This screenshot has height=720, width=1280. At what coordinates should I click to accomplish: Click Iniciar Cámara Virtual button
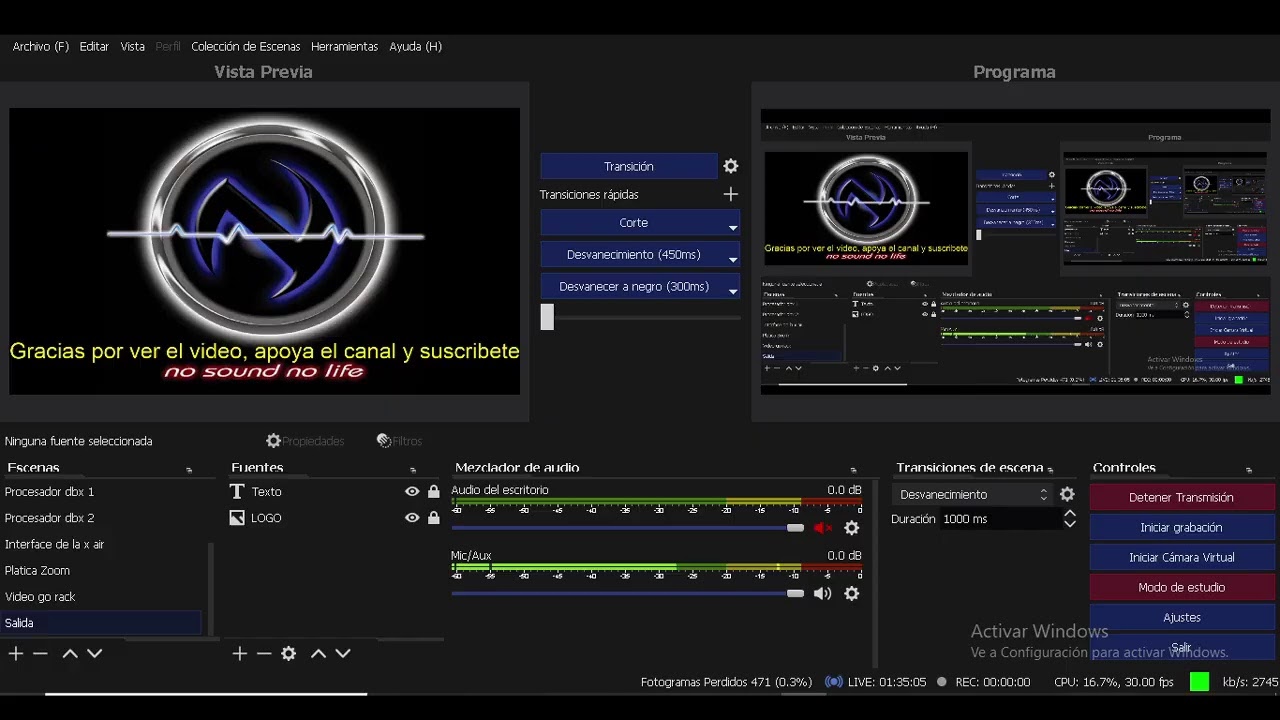coord(1182,557)
